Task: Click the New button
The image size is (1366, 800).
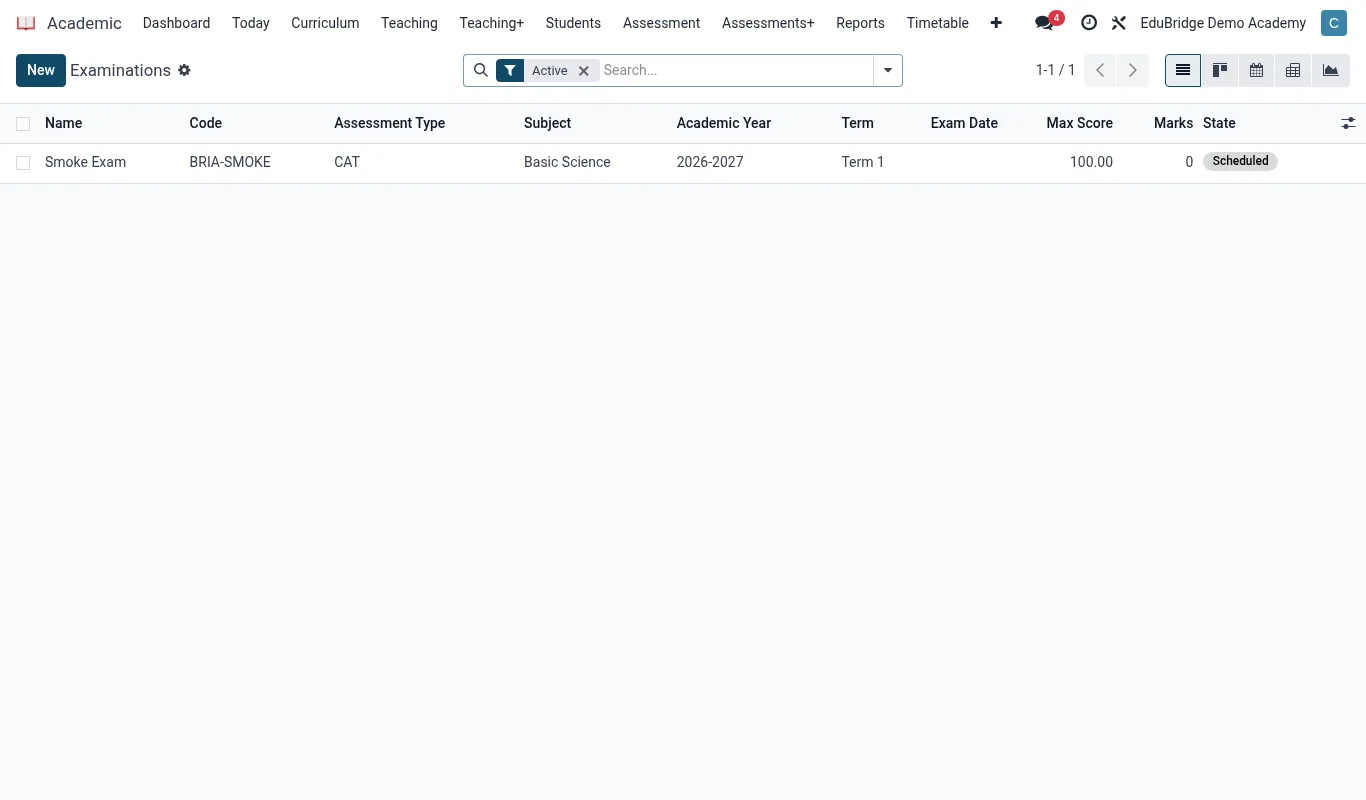Action: click(x=41, y=70)
